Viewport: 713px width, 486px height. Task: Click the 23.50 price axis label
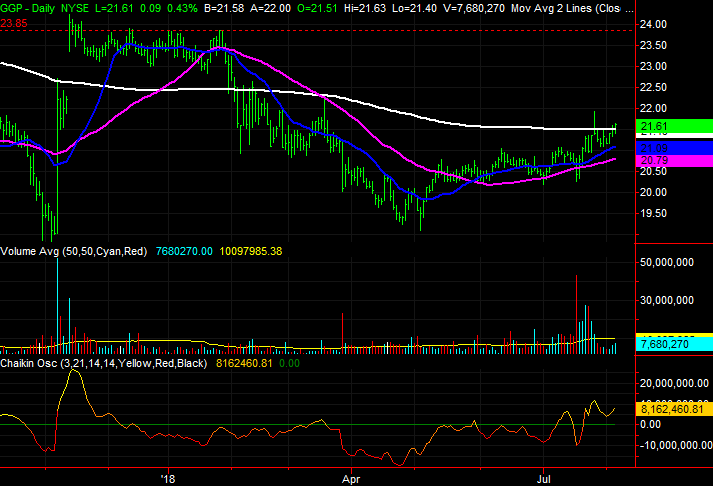653,45
